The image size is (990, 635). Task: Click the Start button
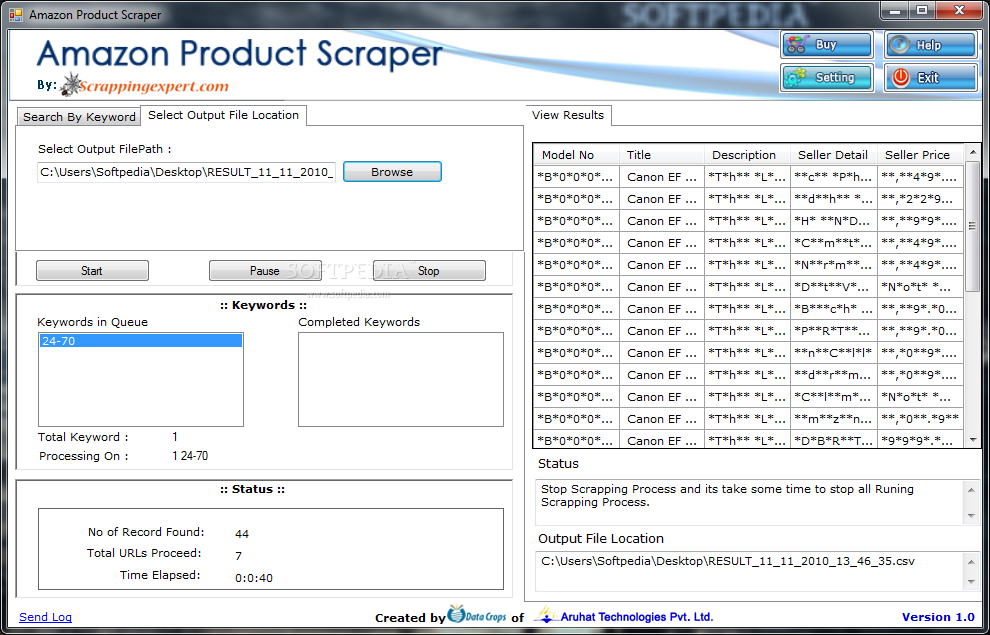[92, 270]
